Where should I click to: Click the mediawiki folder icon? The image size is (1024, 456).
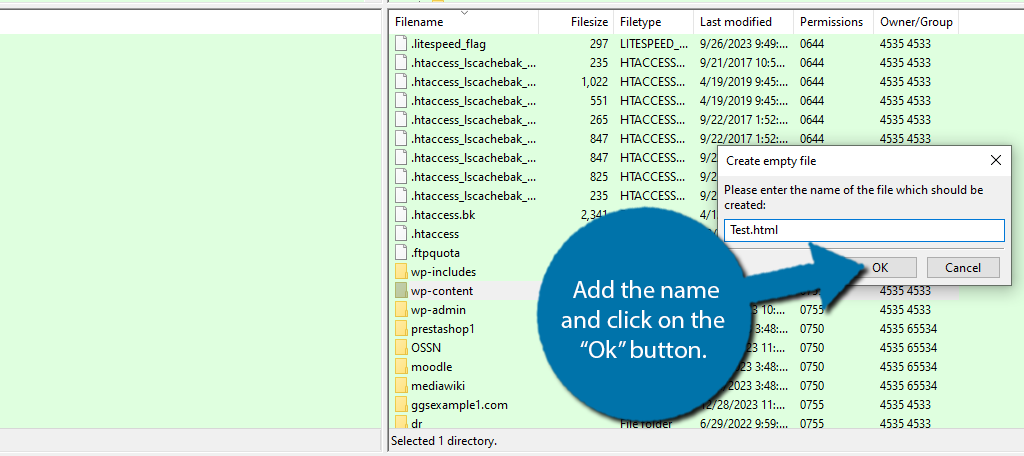coord(401,386)
